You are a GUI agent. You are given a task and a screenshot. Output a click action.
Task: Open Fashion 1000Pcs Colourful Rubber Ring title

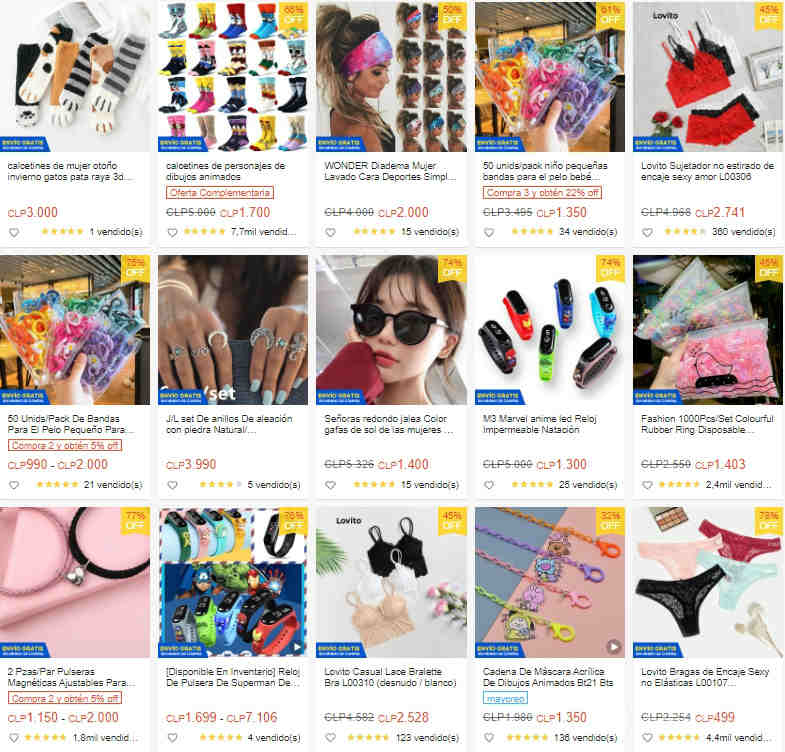pos(707,424)
